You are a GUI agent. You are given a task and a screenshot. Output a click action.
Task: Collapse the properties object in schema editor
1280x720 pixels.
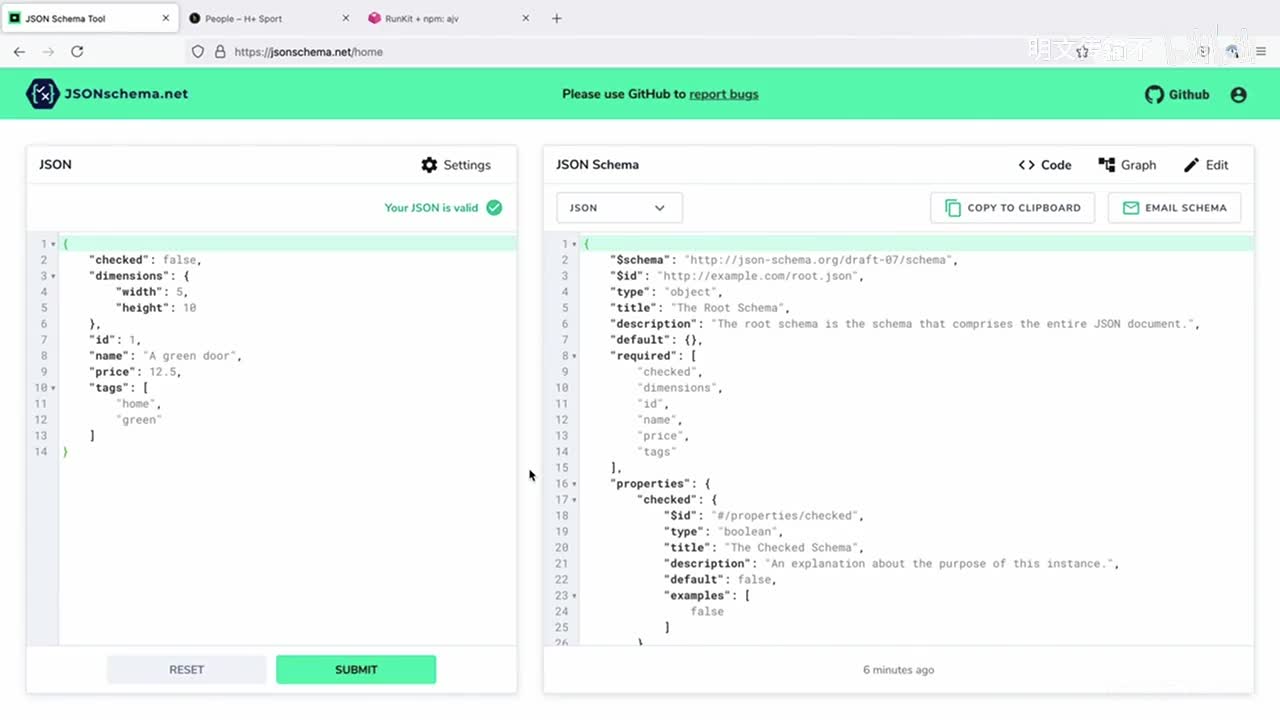click(x=574, y=484)
